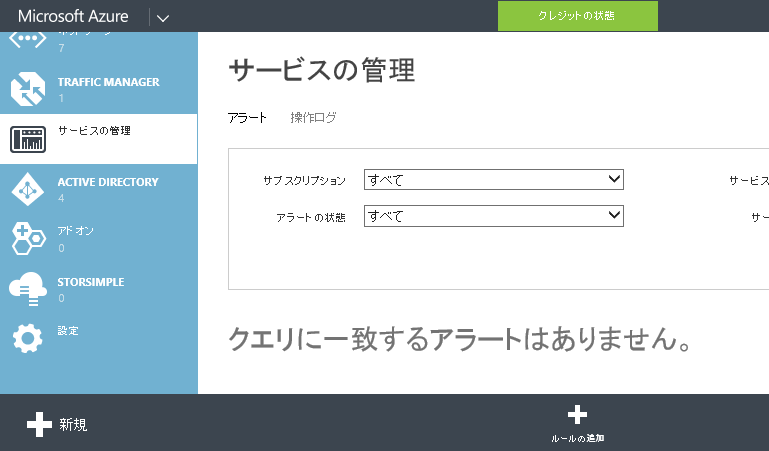Screen dimensions: 769x451
Task: Click the ルールの追加 label
Action: click(x=577, y=438)
